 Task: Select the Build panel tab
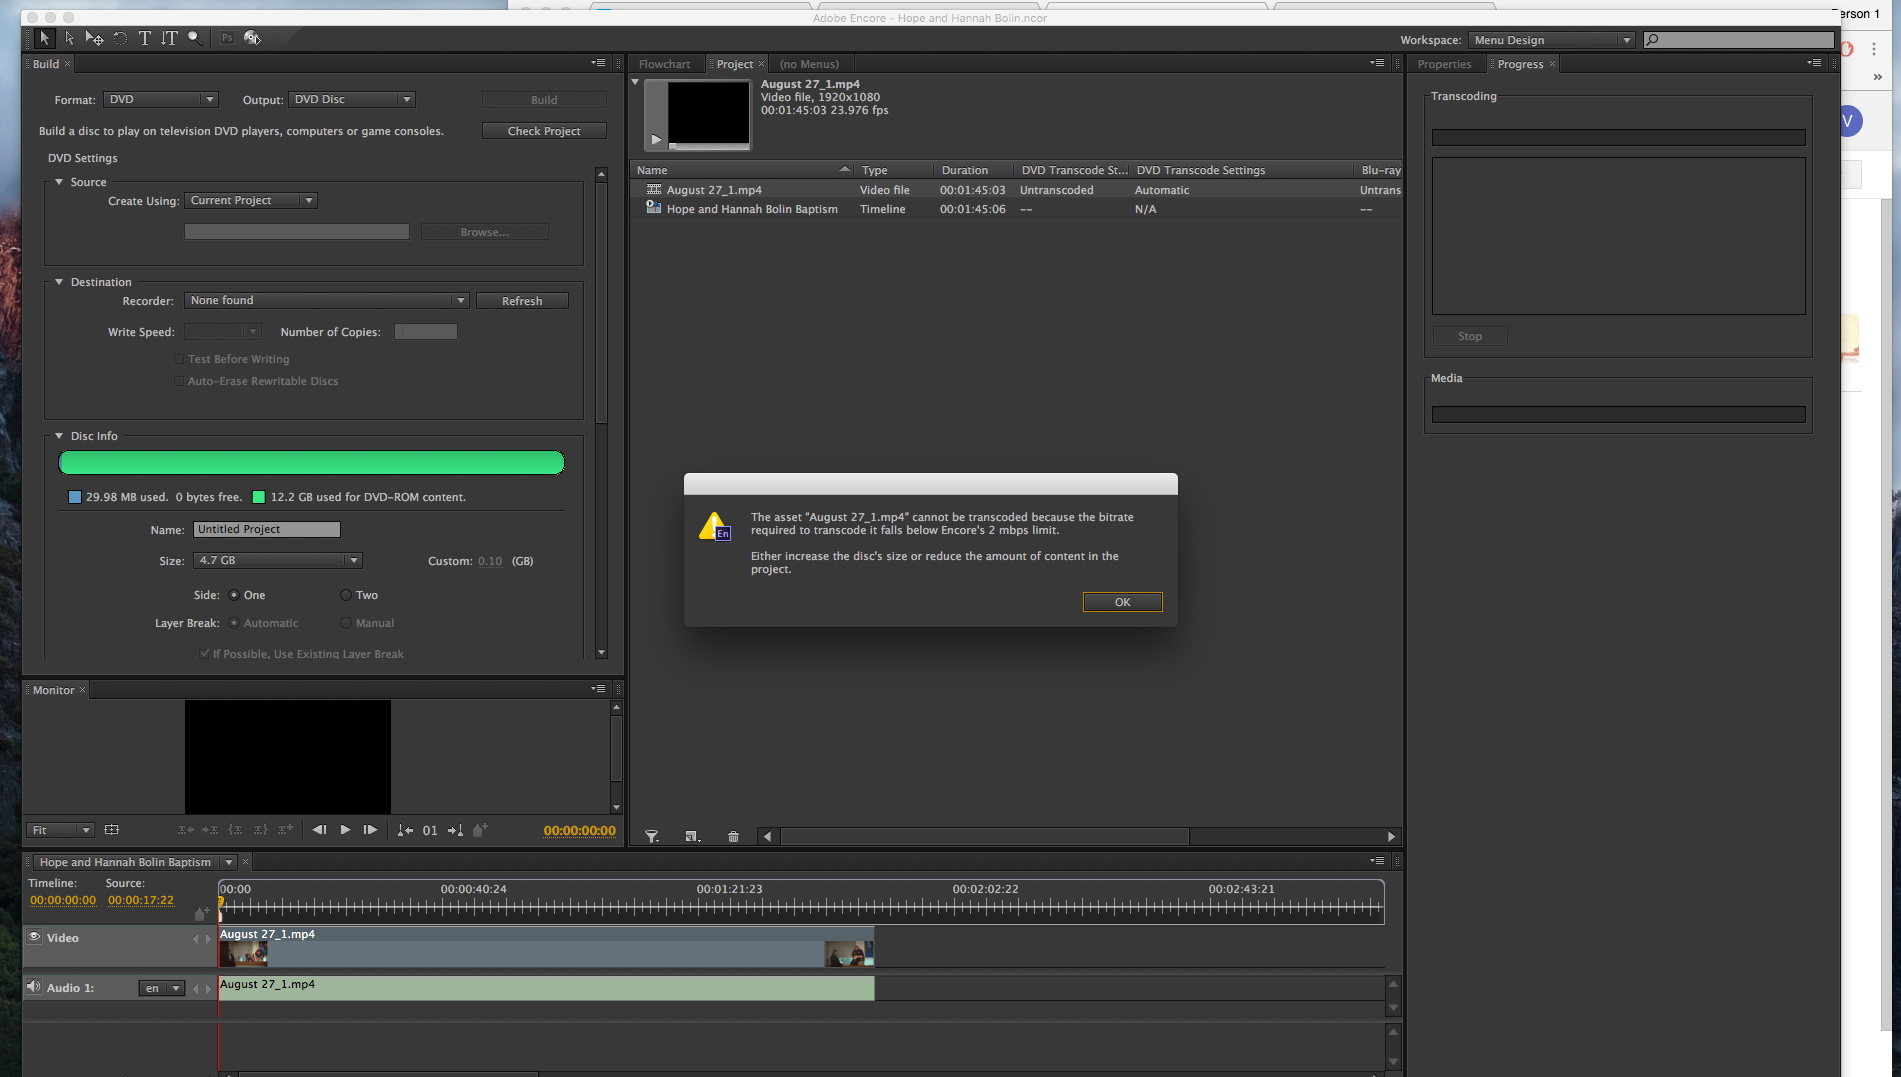coord(46,64)
